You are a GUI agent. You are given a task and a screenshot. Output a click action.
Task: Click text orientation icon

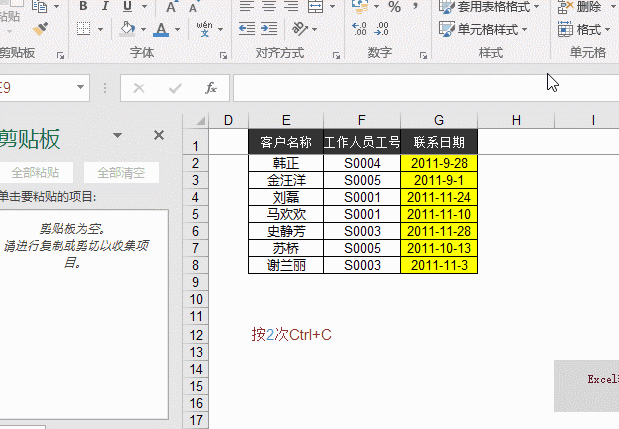pos(300,29)
